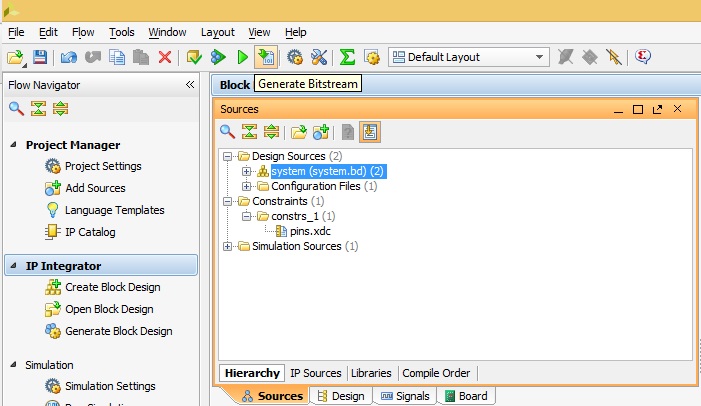Click the green Run play icon
This screenshot has width=701, height=406.
point(243,57)
